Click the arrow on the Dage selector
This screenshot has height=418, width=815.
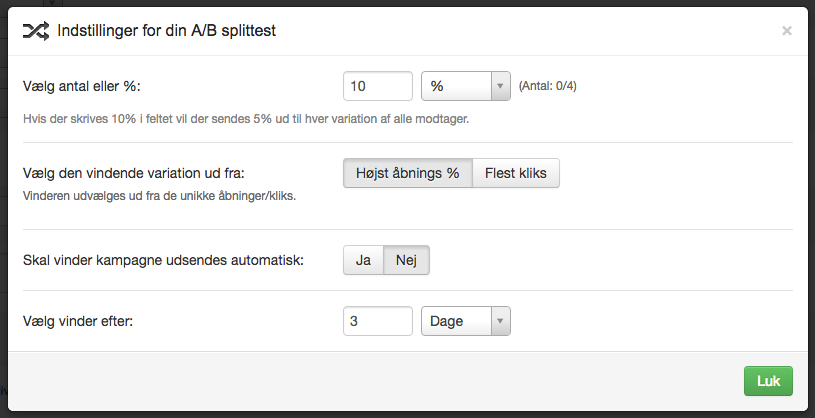501,321
